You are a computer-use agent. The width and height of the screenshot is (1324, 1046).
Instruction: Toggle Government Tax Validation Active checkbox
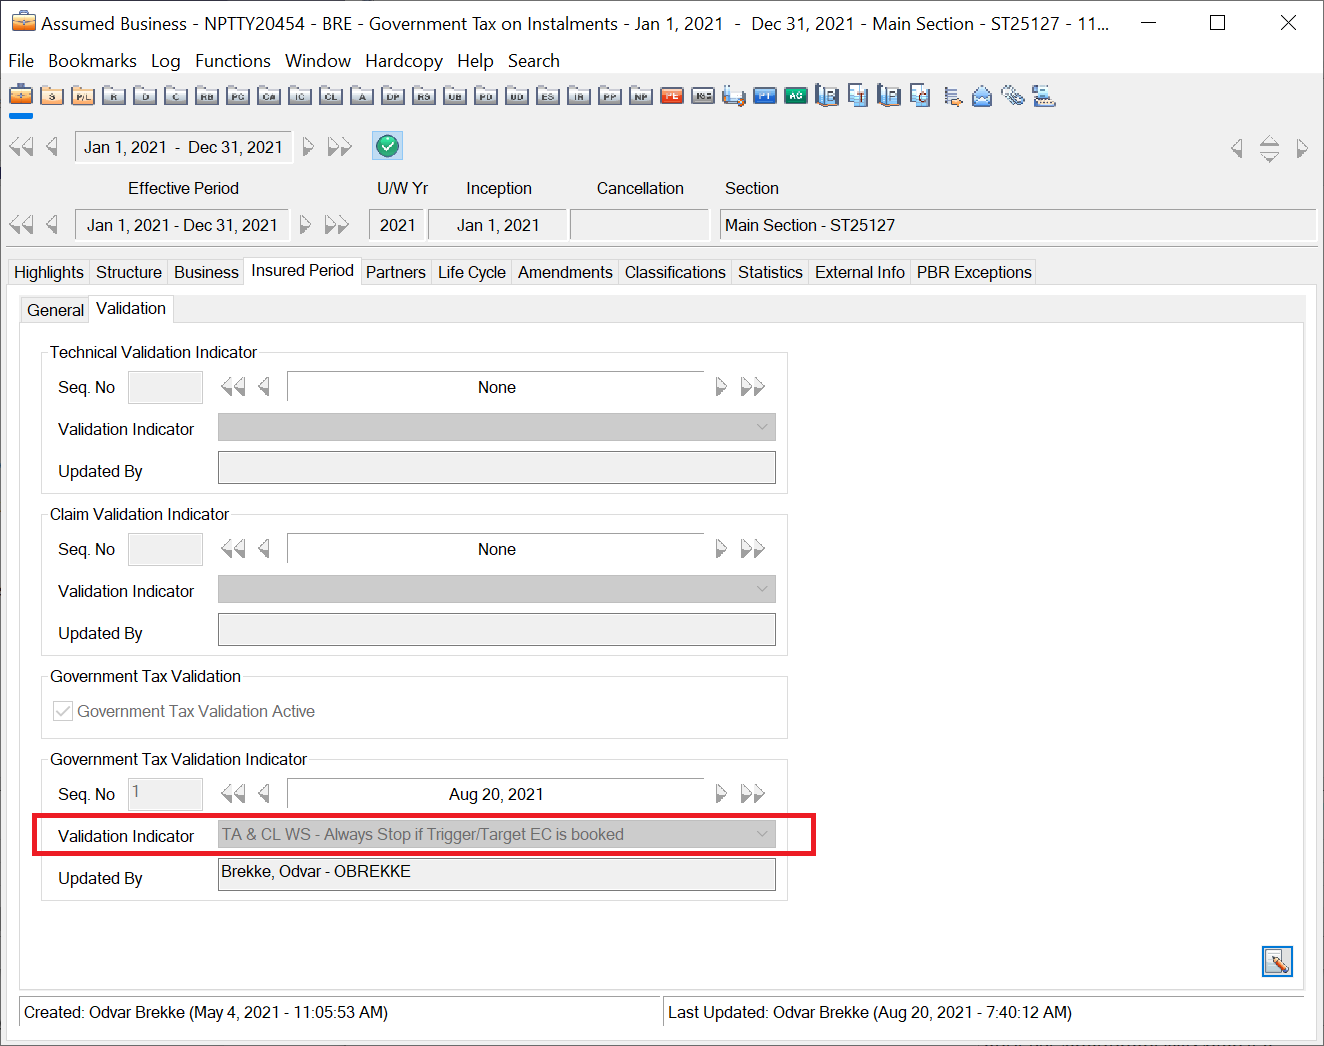click(63, 711)
